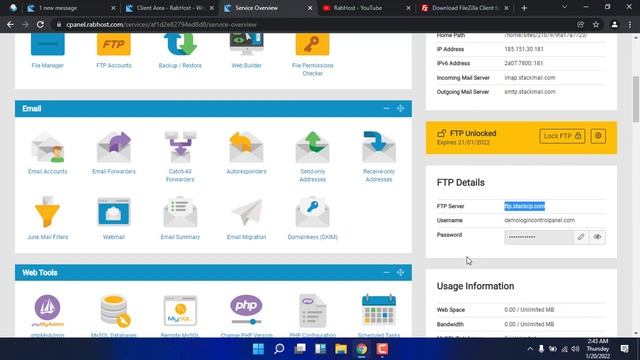Open Email Migration
Image resolution: width=640 pixels, height=360 pixels.
pyautogui.click(x=246, y=218)
